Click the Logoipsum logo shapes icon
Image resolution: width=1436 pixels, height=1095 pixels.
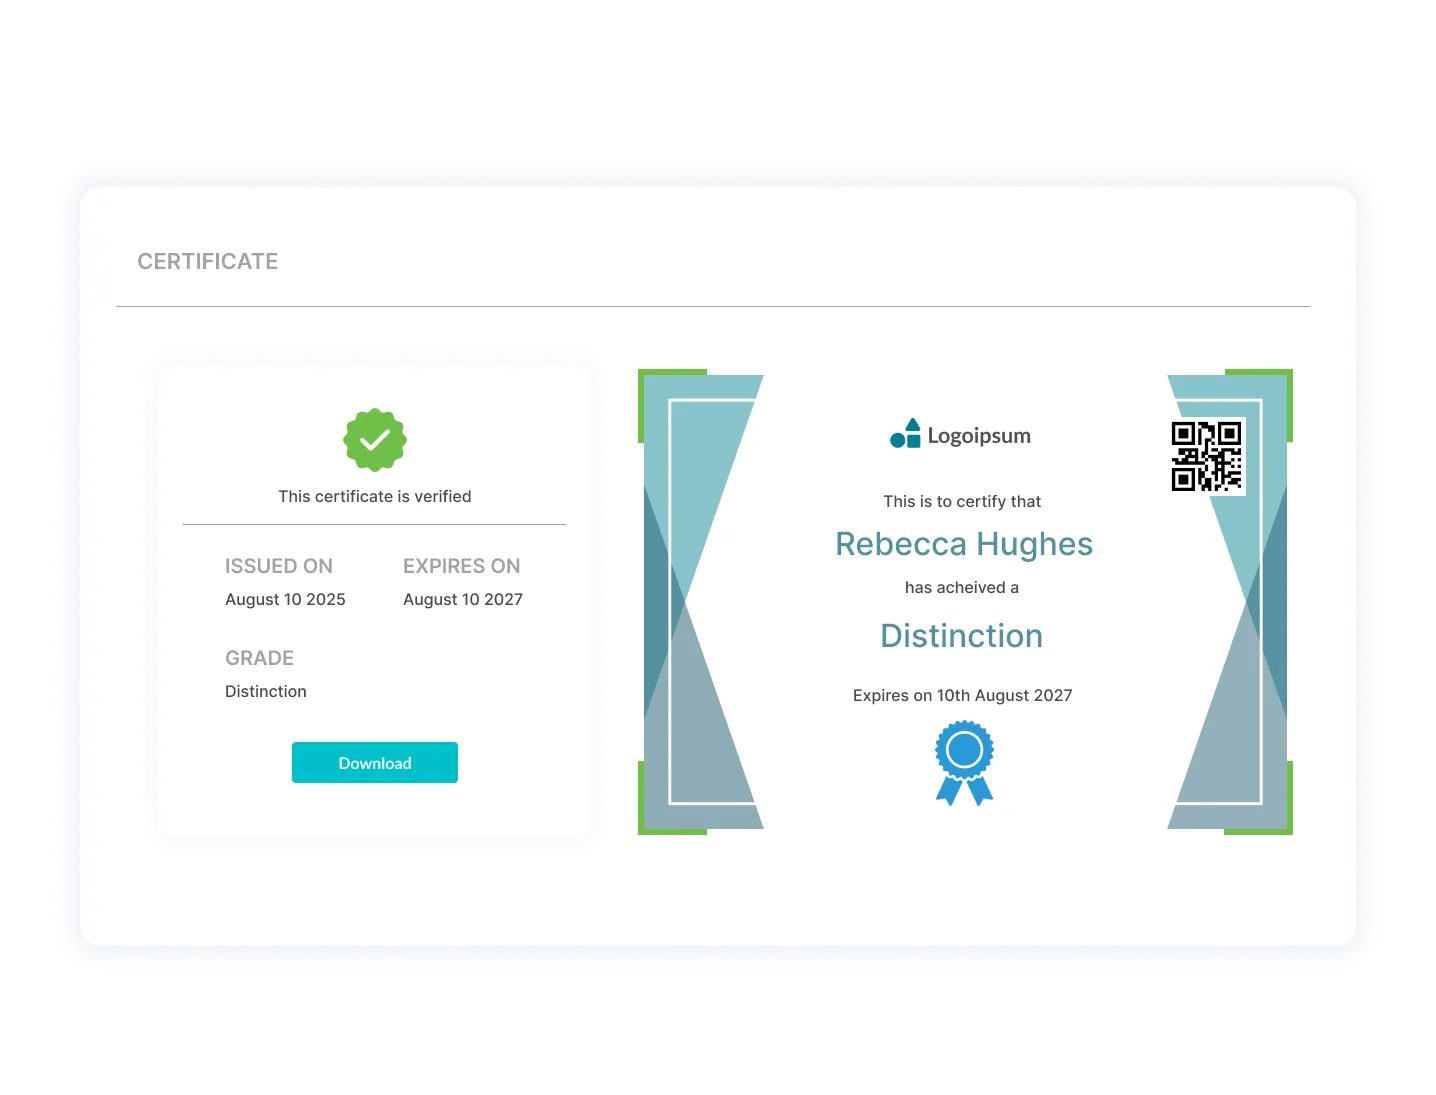[x=905, y=435]
